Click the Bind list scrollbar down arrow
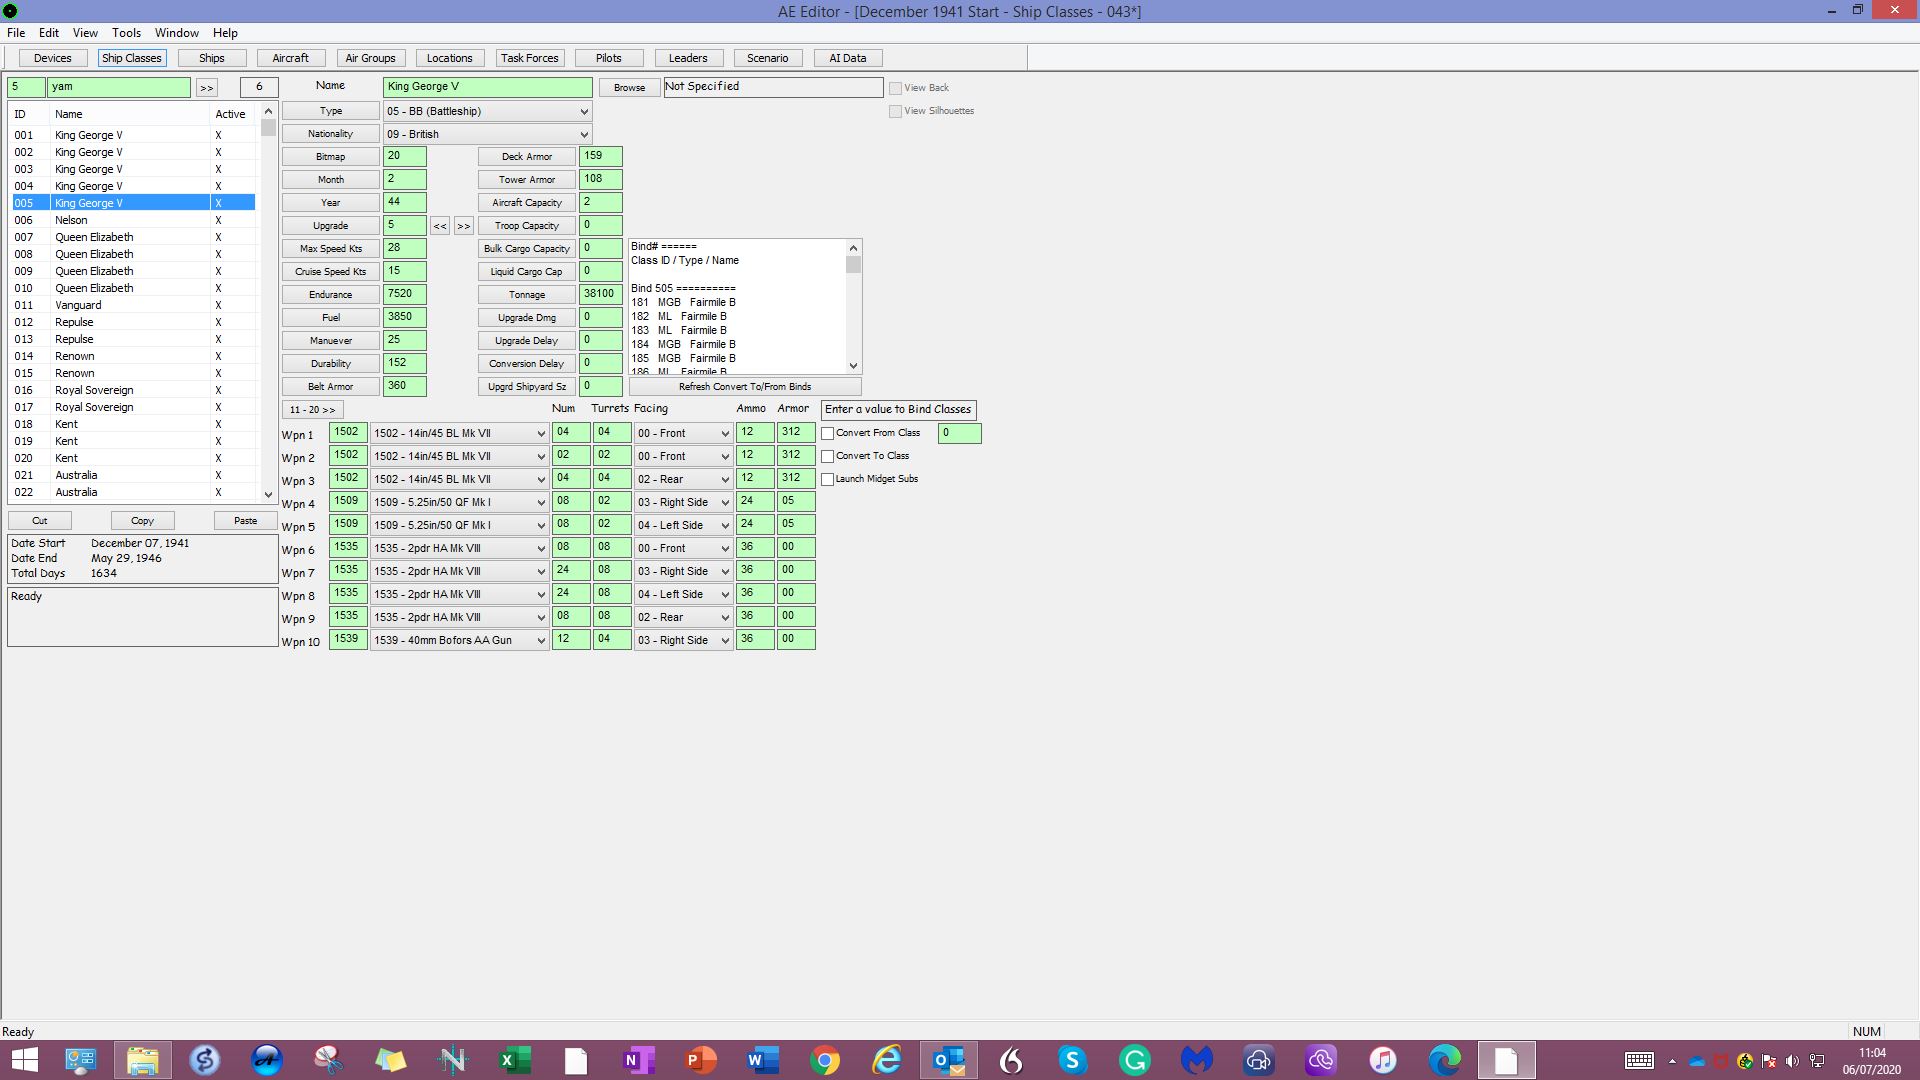 853,366
